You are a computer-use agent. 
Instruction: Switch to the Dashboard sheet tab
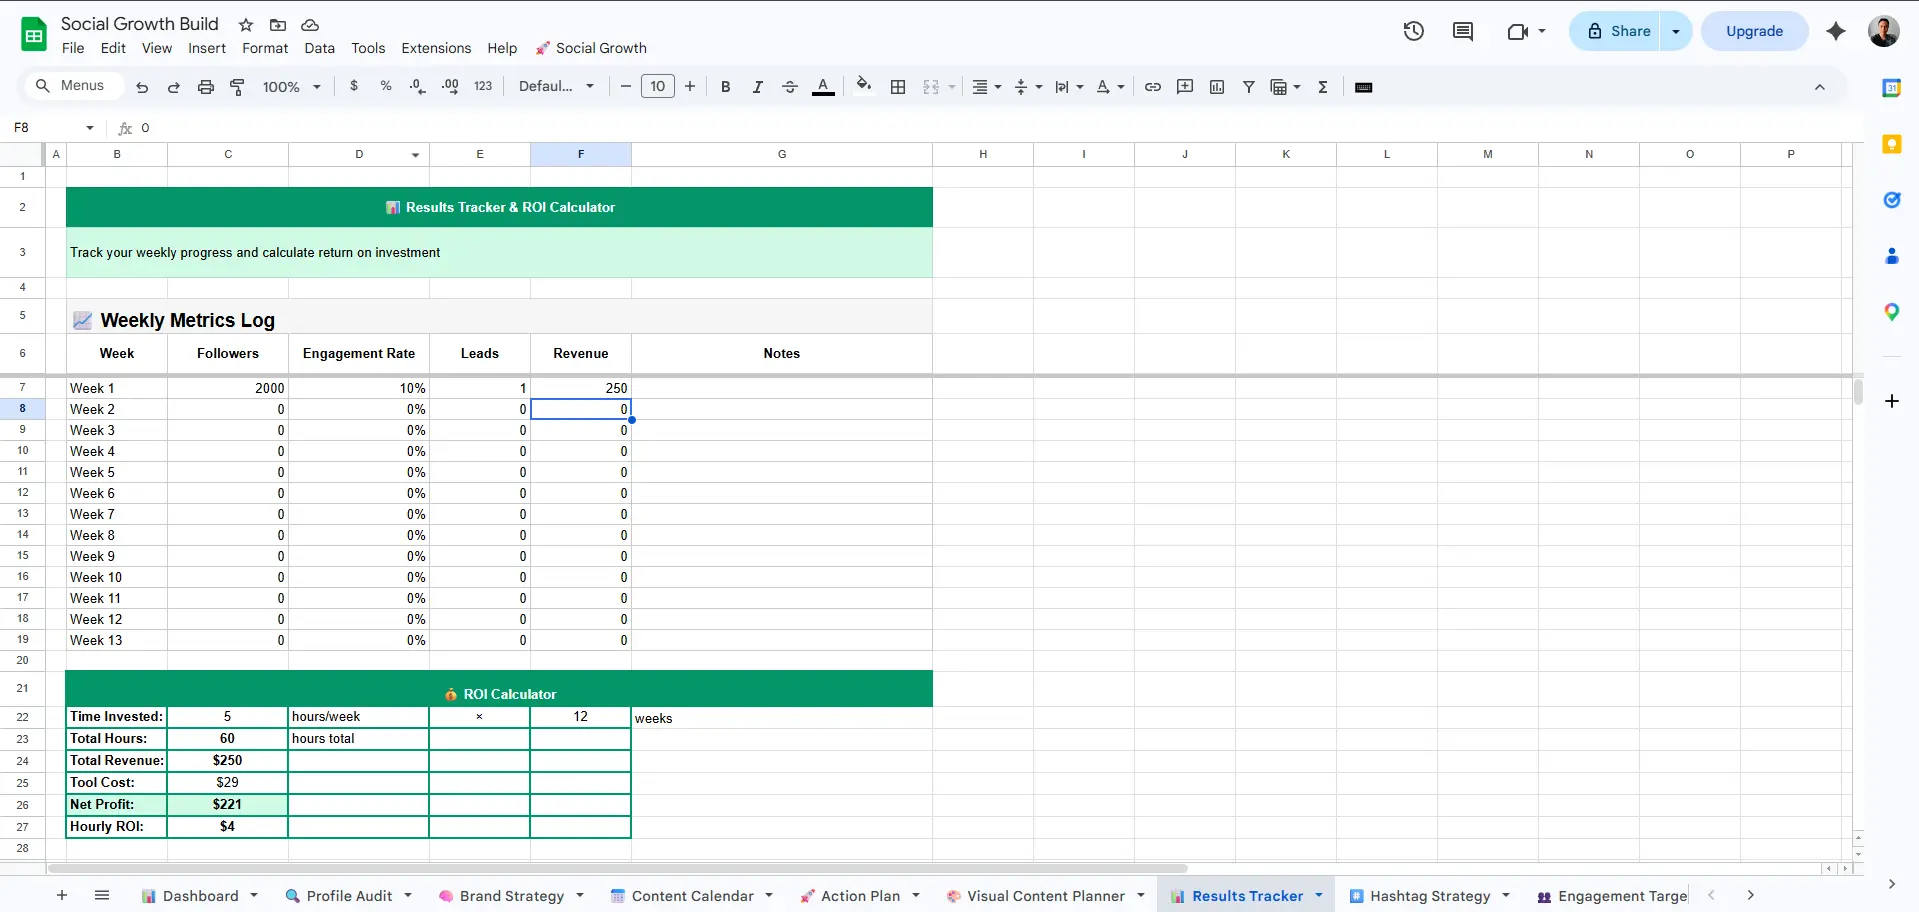pyautogui.click(x=200, y=896)
